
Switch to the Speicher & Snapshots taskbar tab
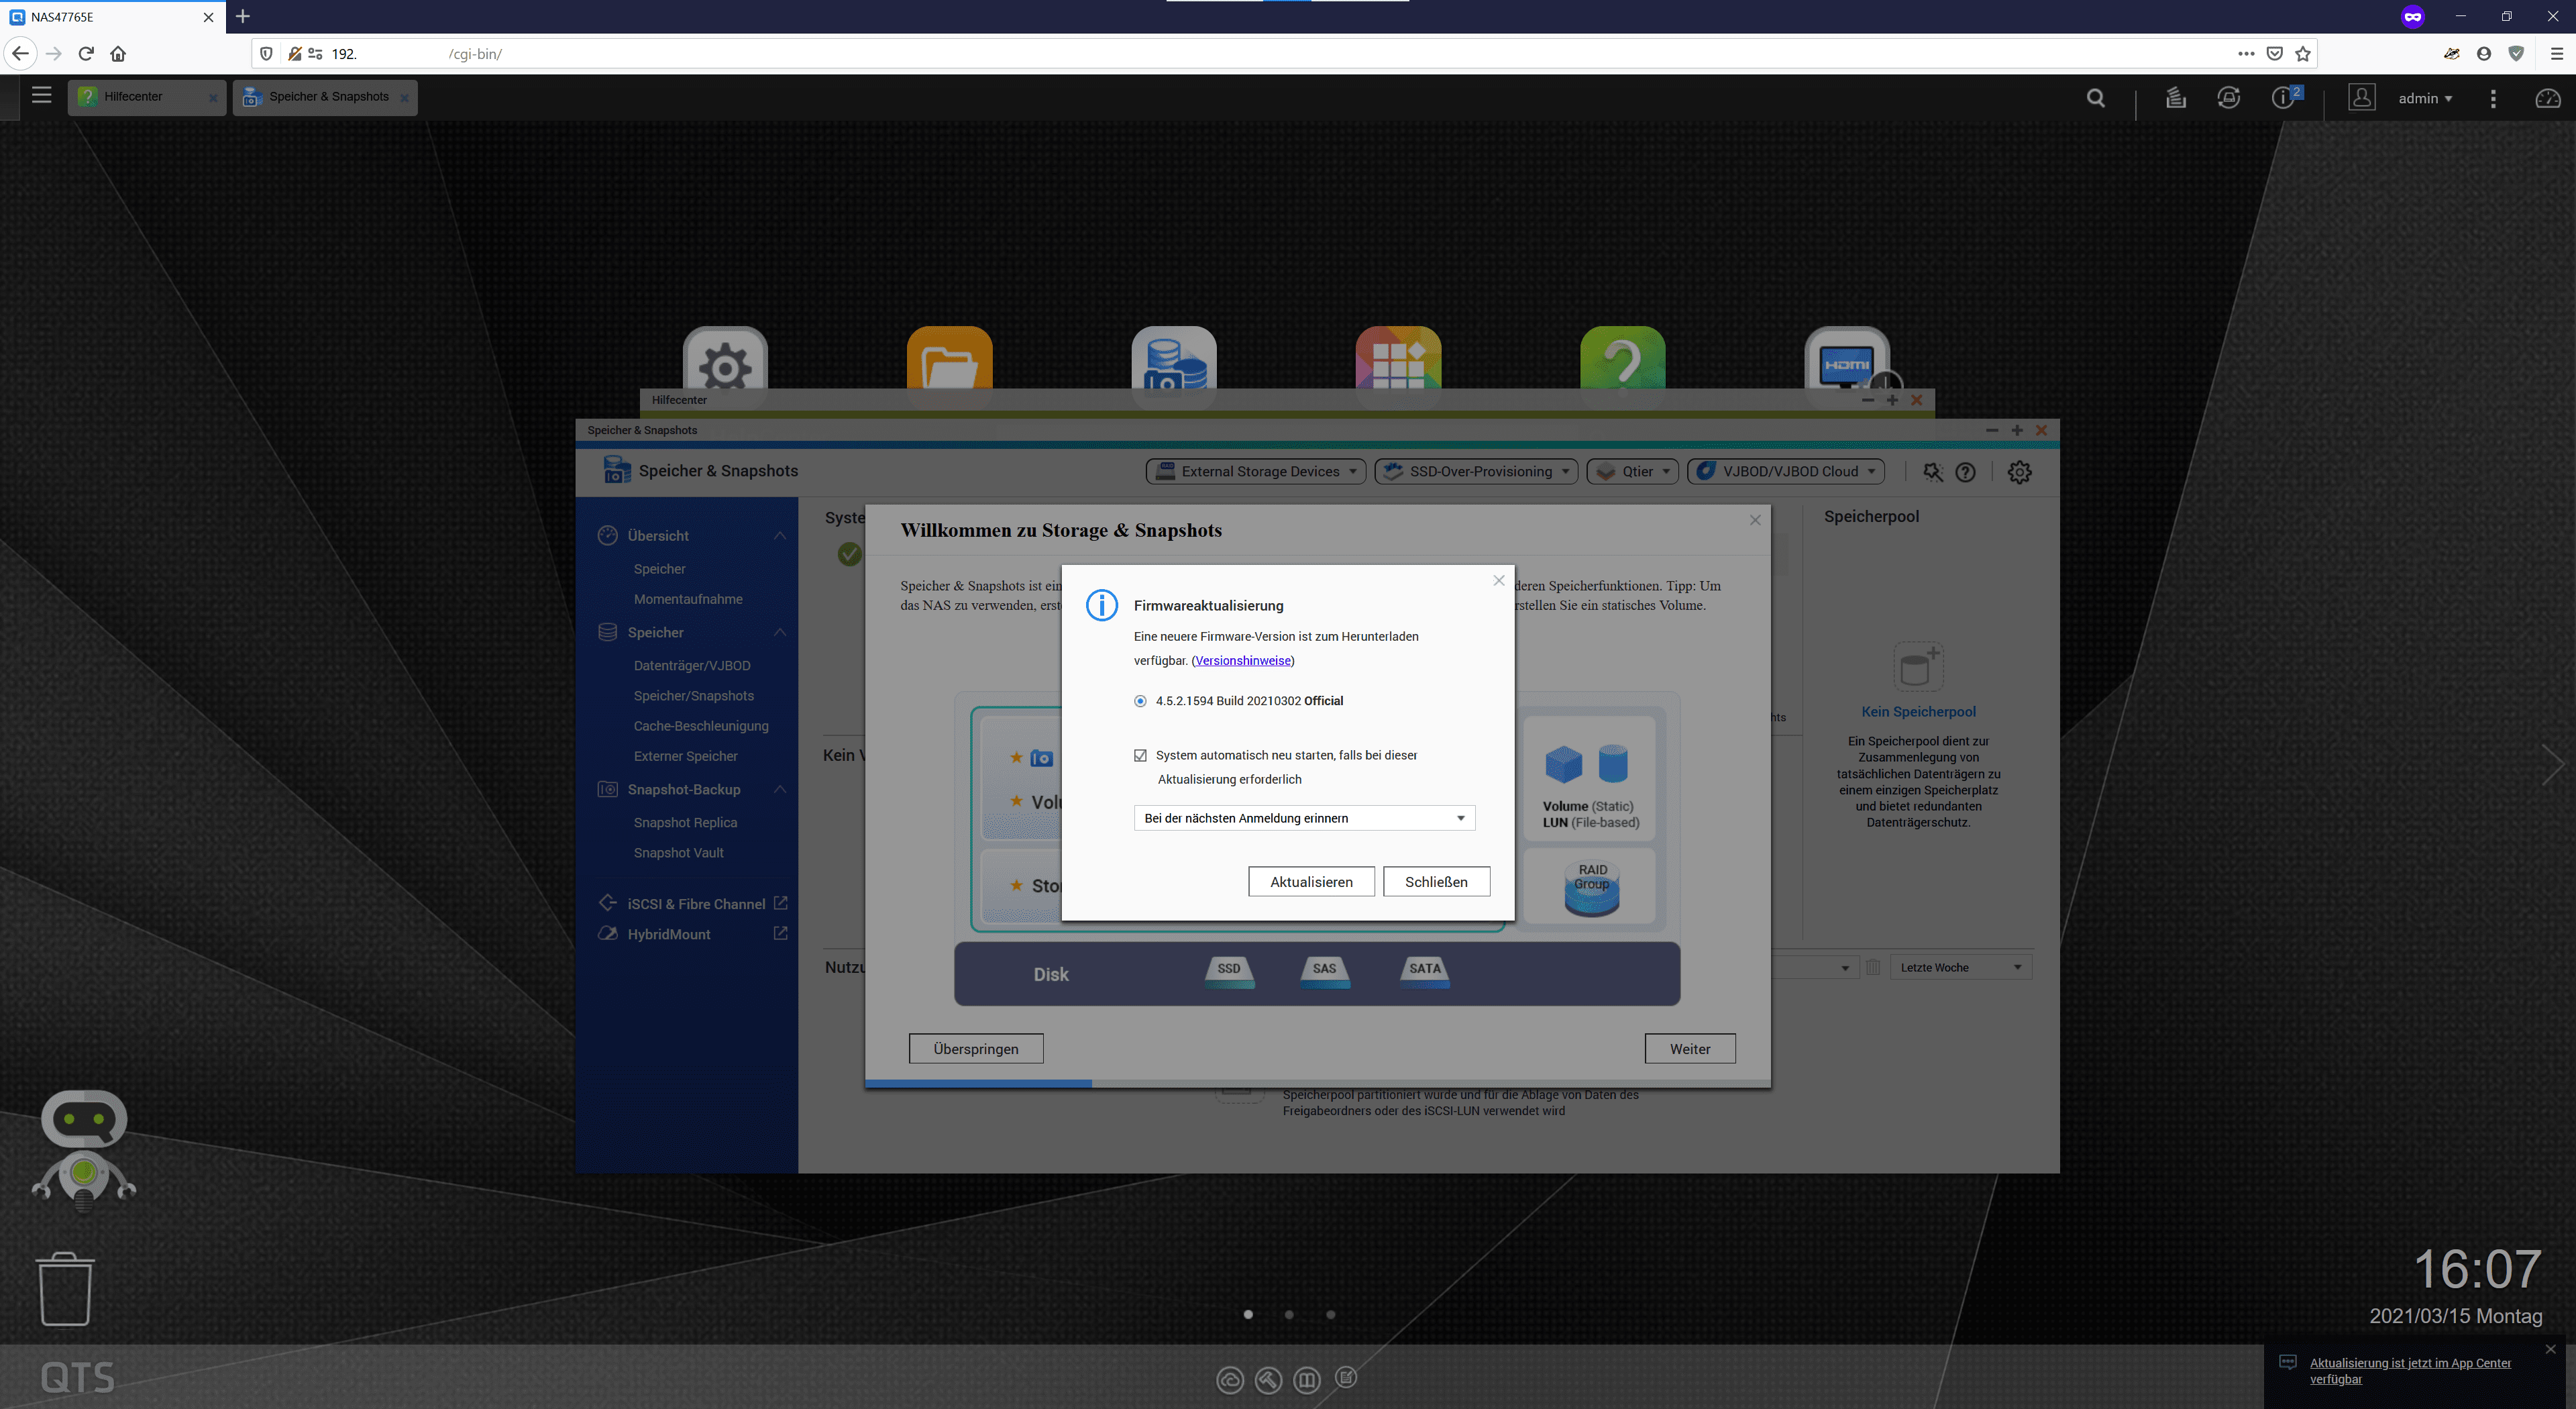pos(325,97)
